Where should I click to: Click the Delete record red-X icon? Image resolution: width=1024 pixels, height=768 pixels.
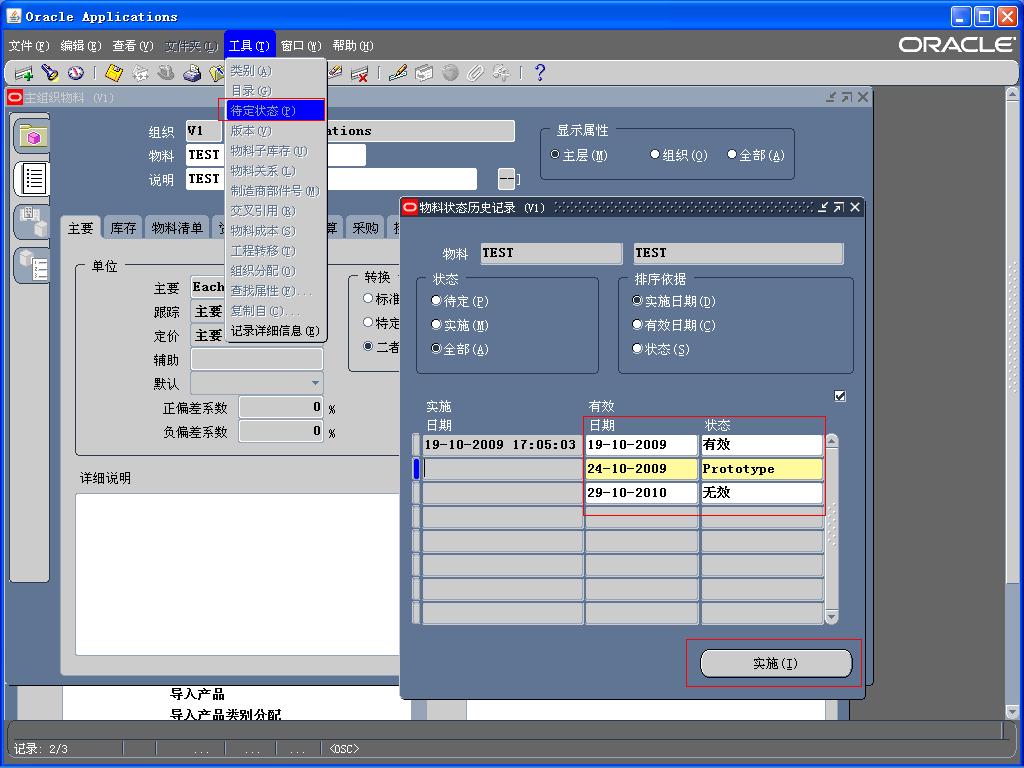[x=359, y=73]
